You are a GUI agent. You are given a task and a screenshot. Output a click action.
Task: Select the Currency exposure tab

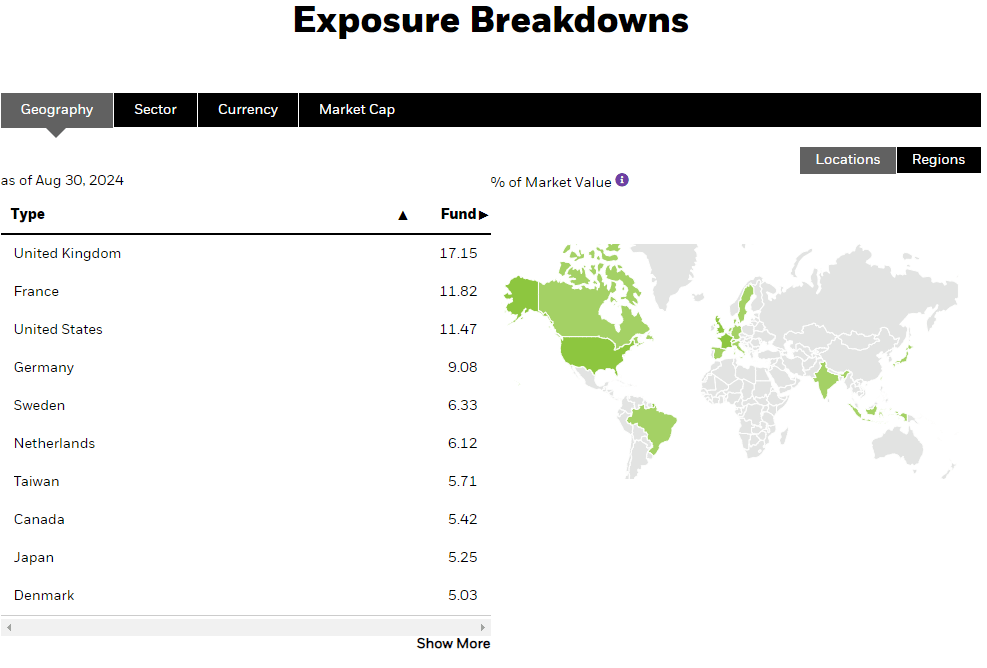(247, 109)
